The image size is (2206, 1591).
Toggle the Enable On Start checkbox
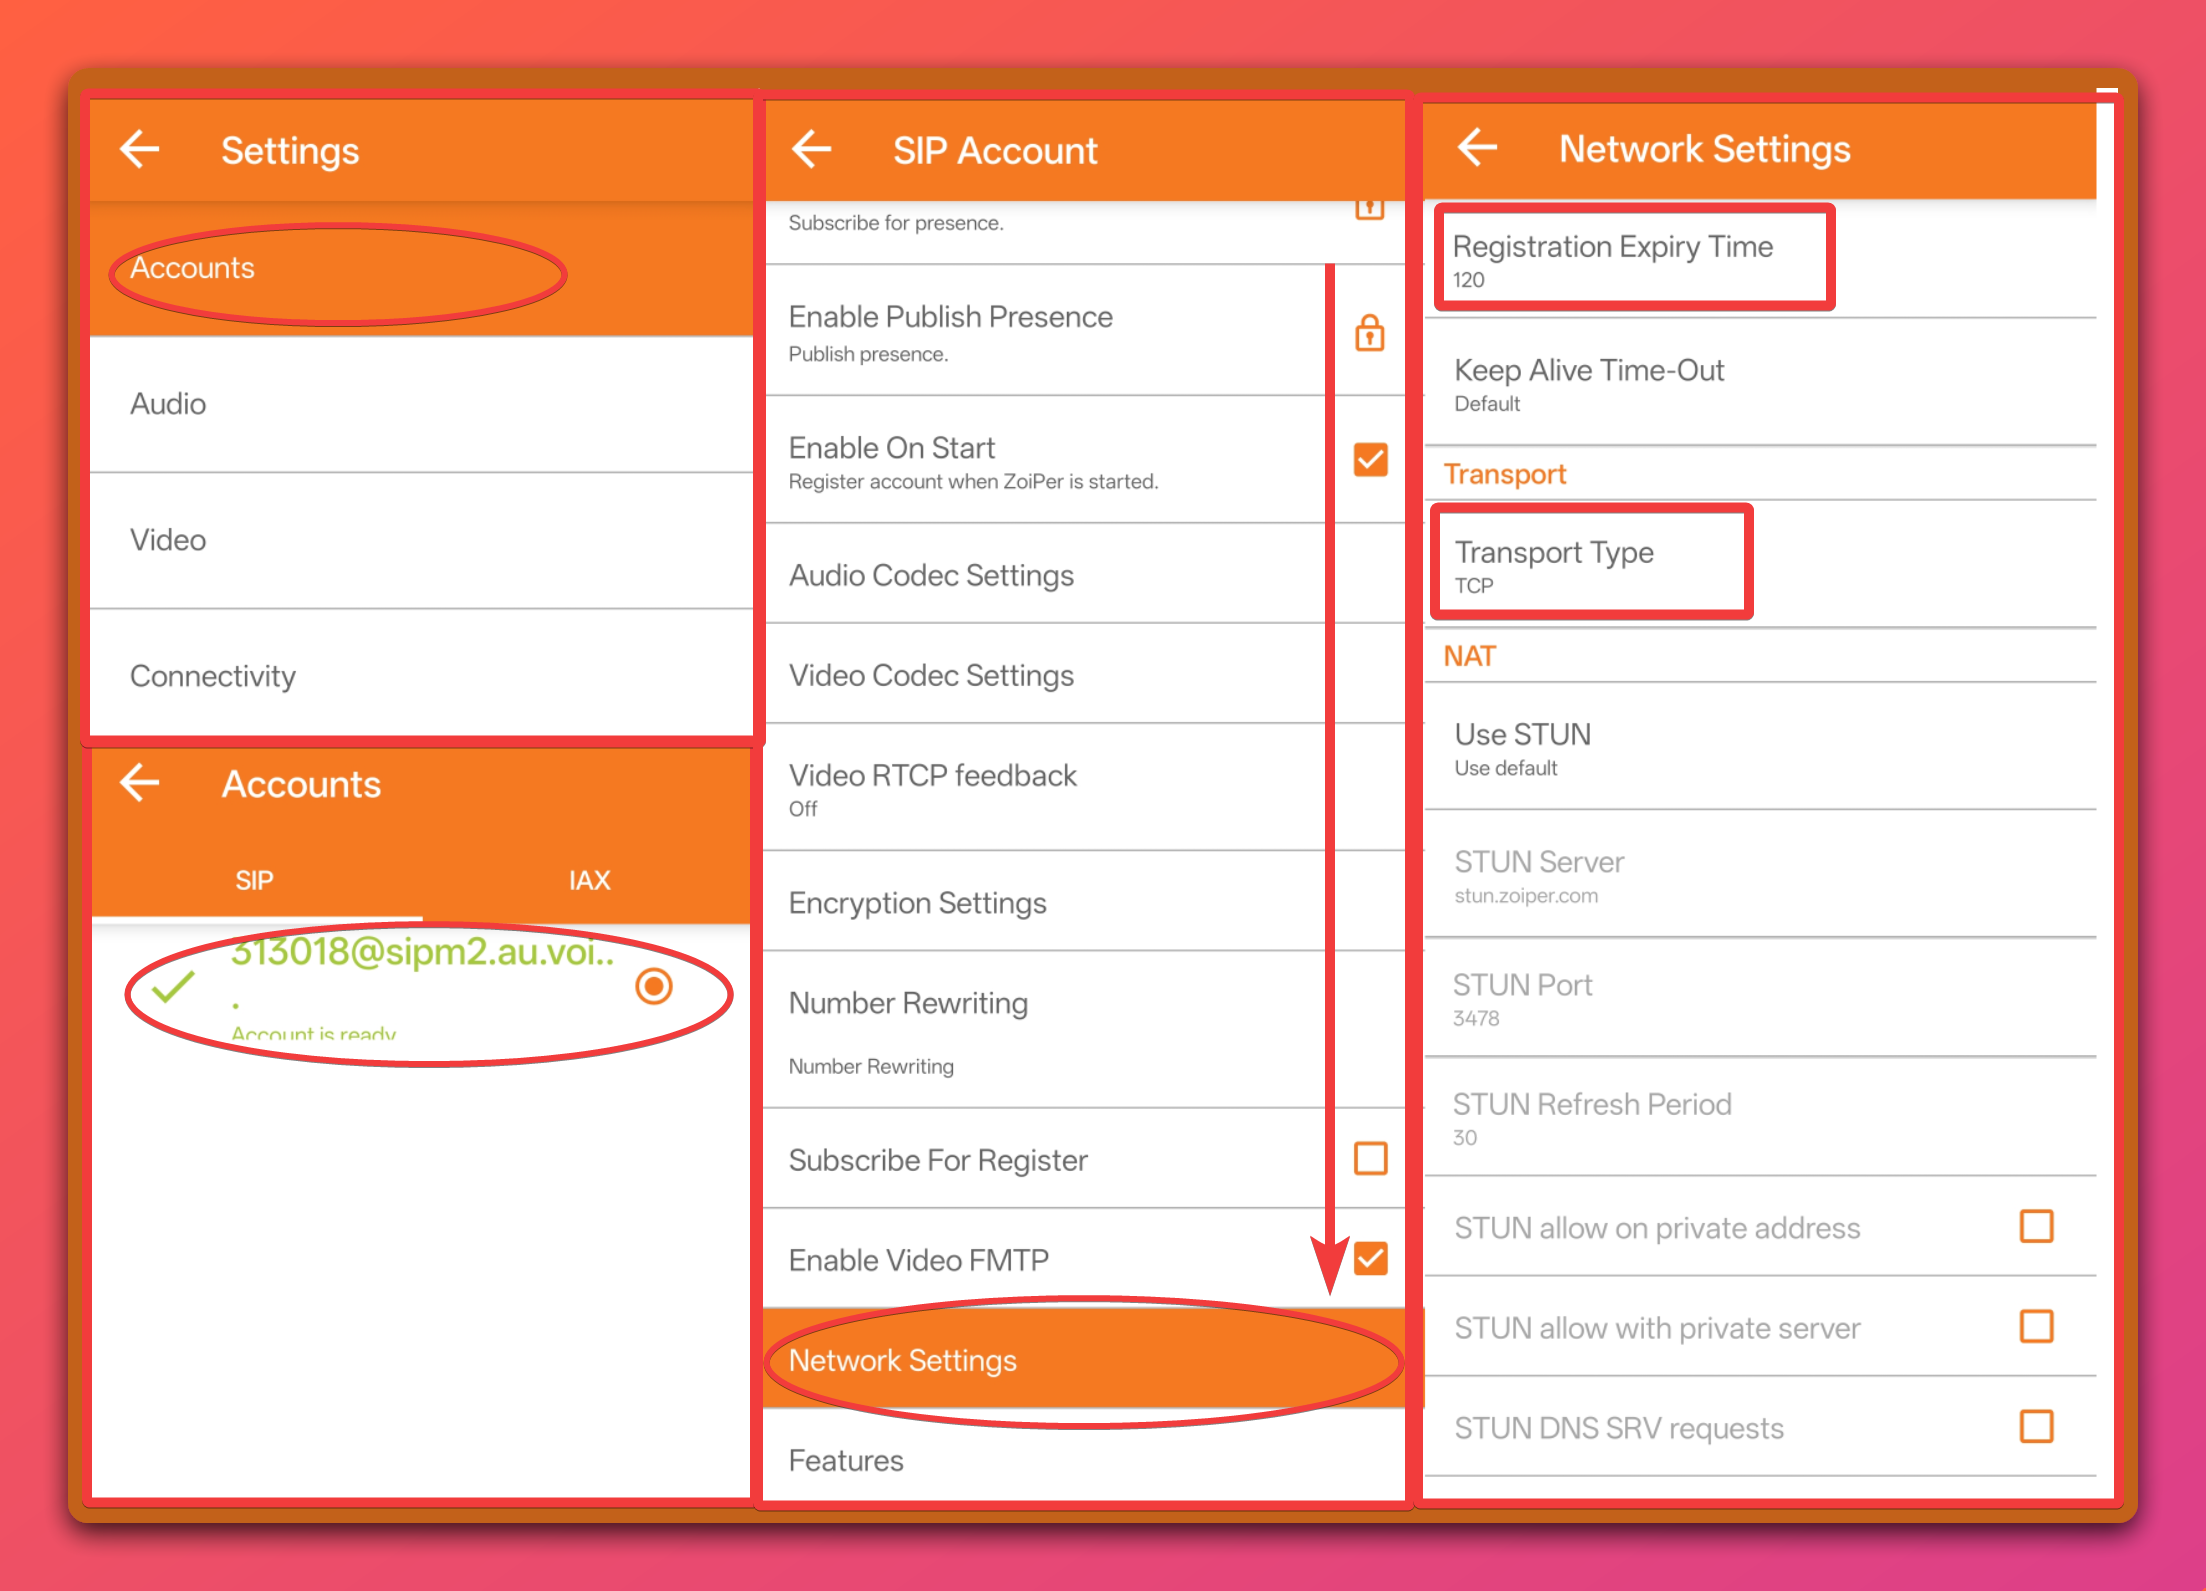pos(1370,460)
